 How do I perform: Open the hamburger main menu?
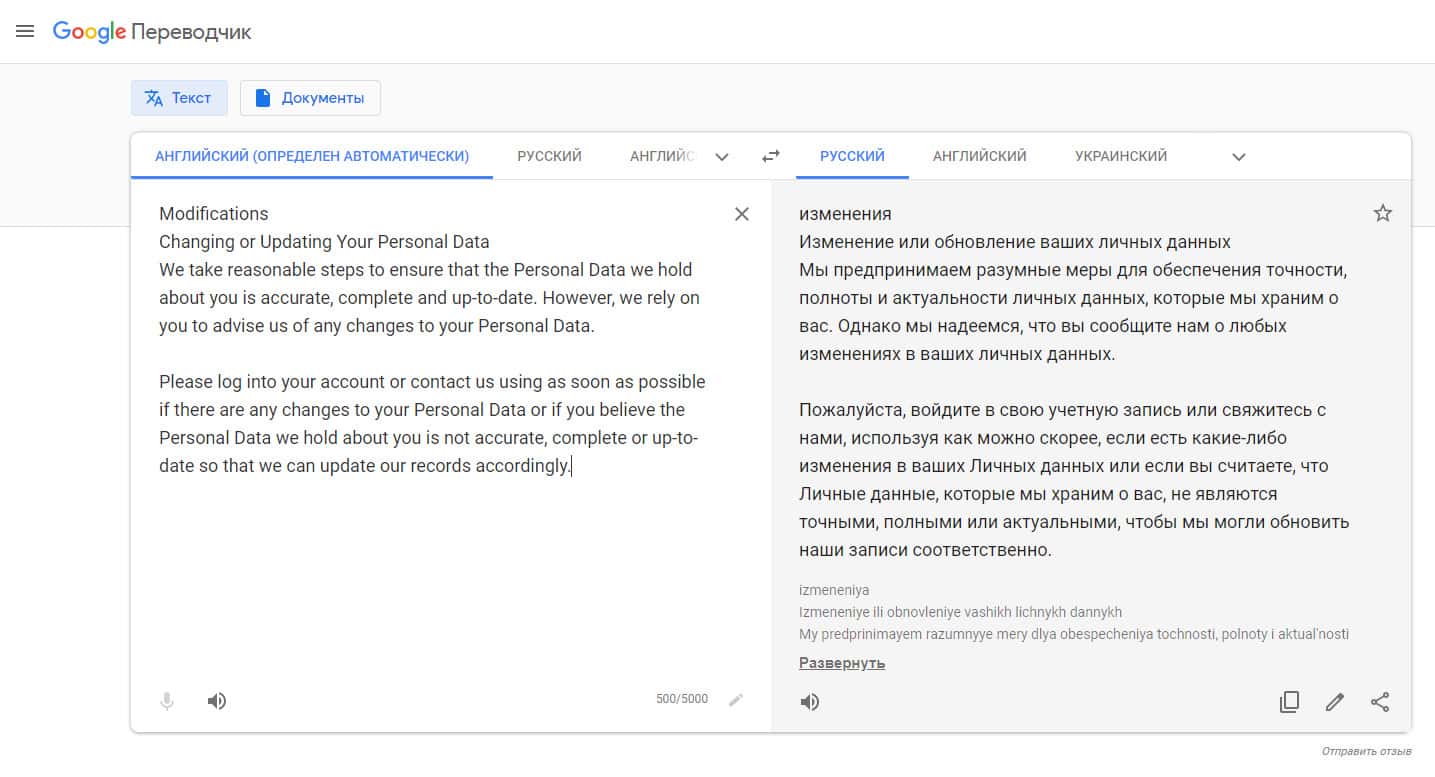pos(25,31)
